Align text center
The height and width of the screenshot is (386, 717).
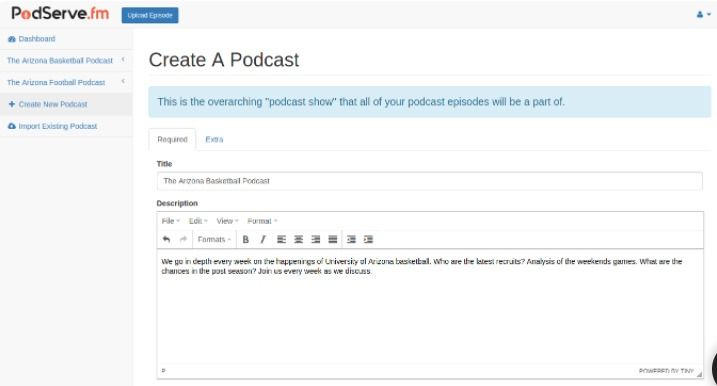299,239
